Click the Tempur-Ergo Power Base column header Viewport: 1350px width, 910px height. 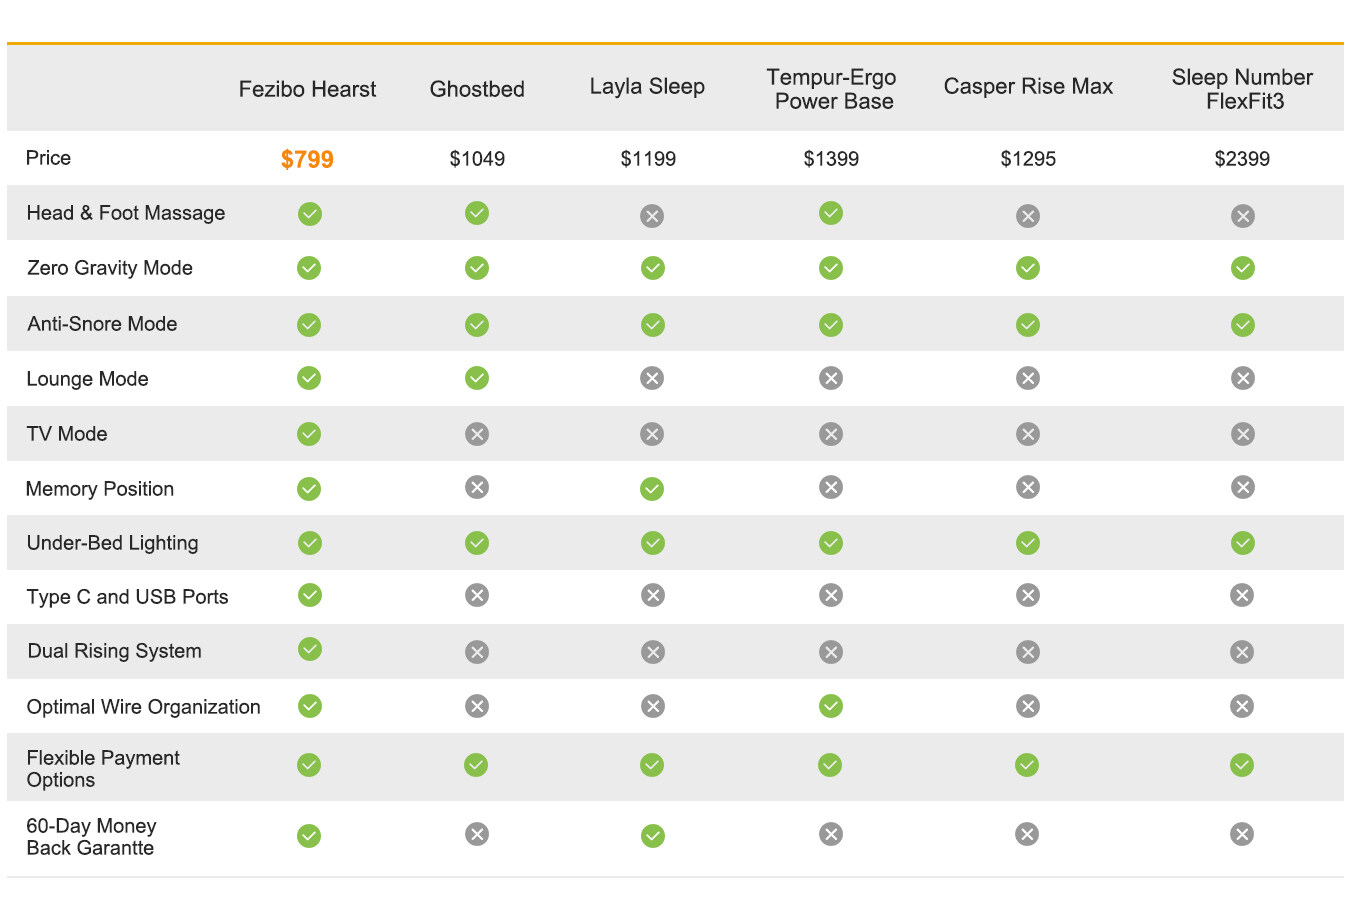click(x=832, y=89)
